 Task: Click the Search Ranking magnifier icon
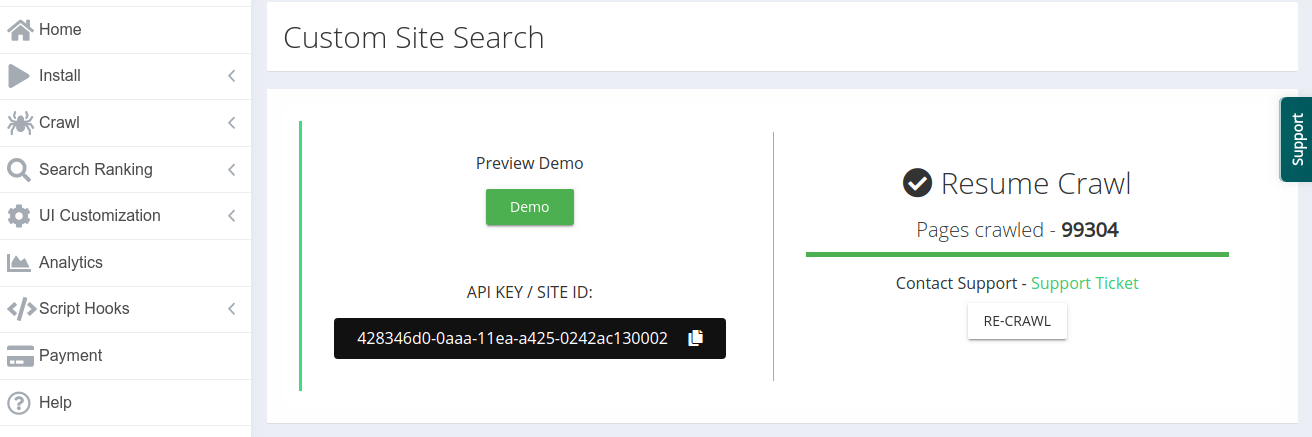click(x=19, y=170)
